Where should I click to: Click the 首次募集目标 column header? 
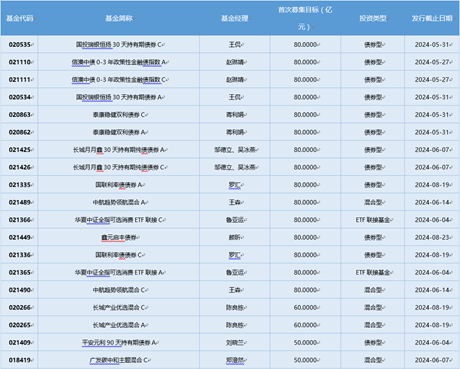click(x=305, y=18)
